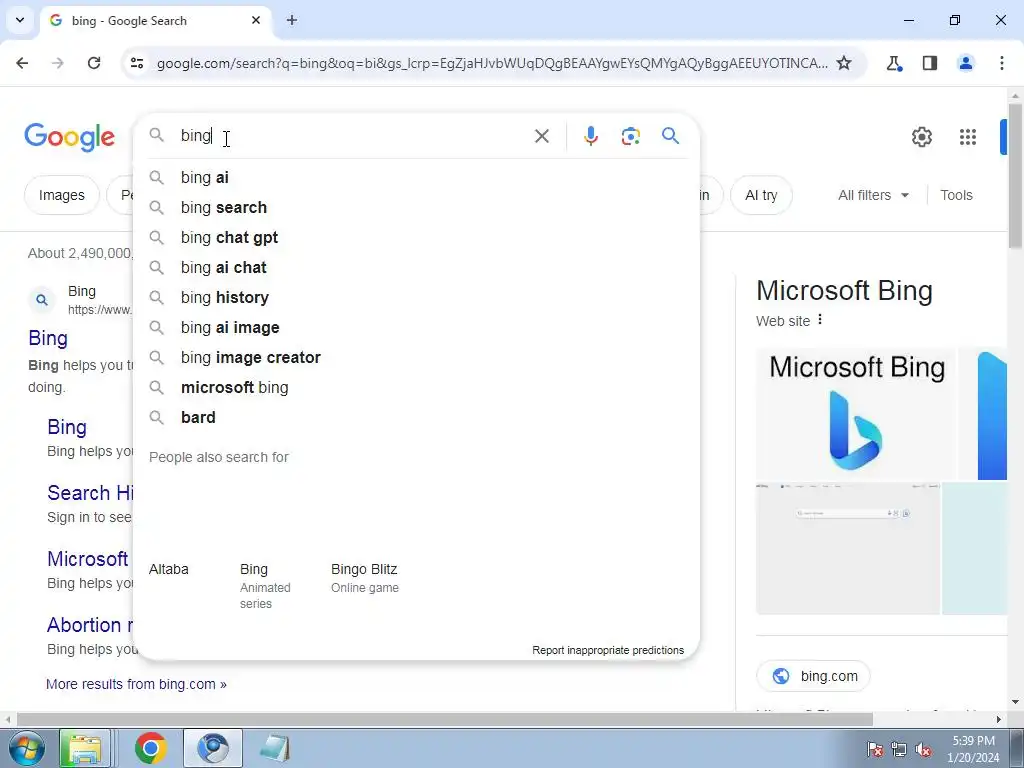Open File Explorer from the taskbar
Viewport: 1024px width, 768px height.
pyautogui.click(x=85, y=748)
